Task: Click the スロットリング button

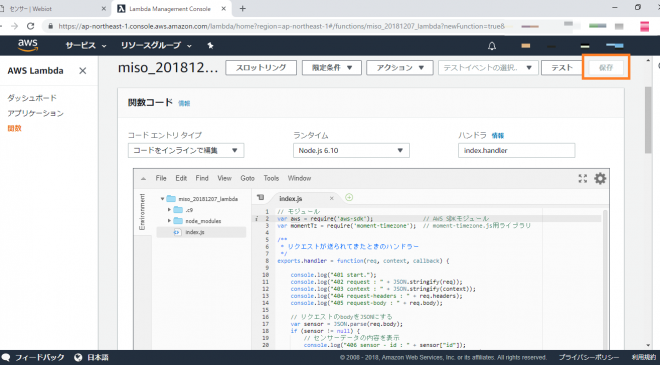Action: [x=261, y=68]
